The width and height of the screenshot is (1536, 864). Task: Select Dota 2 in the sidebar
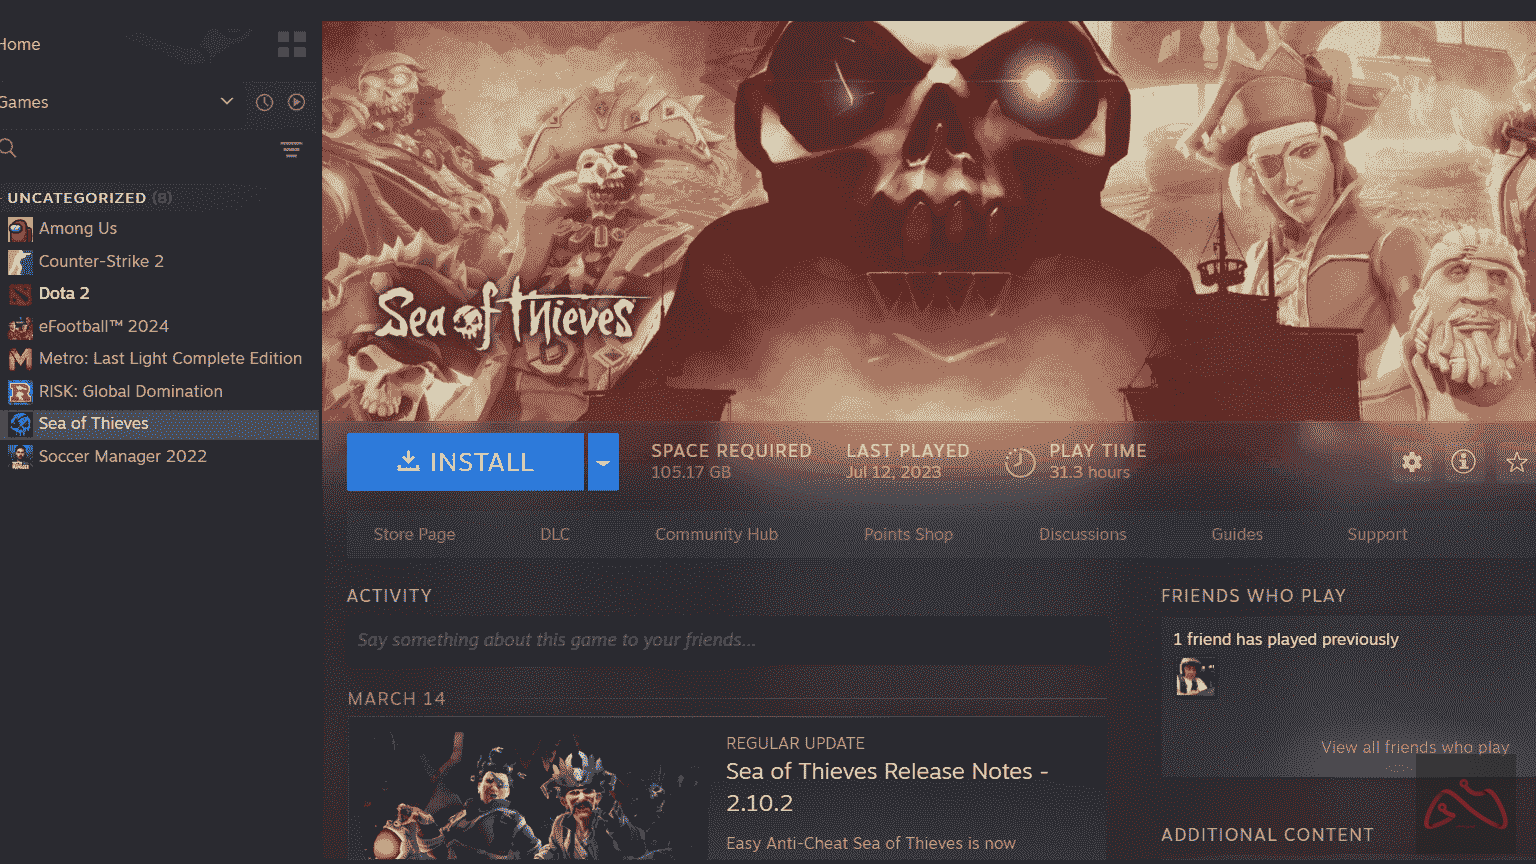click(x=64, y=293)
